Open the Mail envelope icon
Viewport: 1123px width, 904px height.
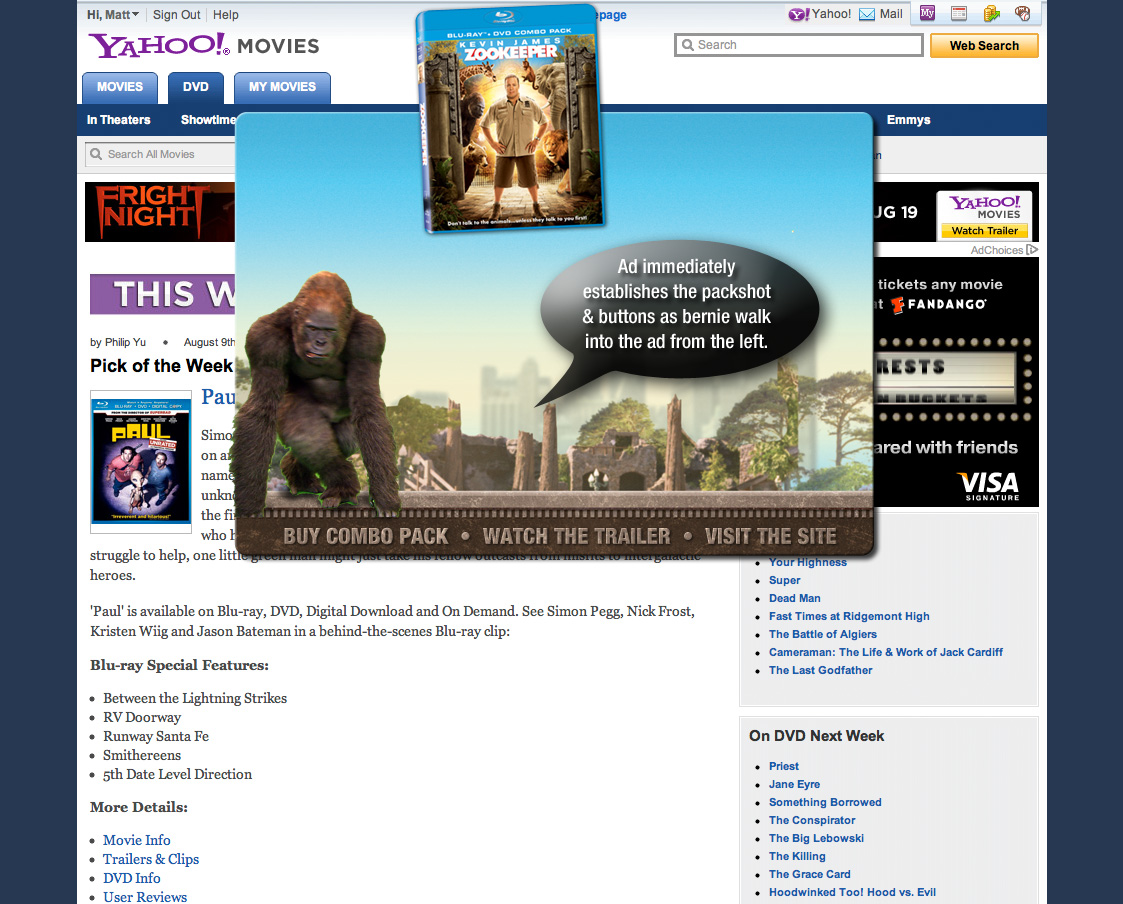[x=867, y=14]
